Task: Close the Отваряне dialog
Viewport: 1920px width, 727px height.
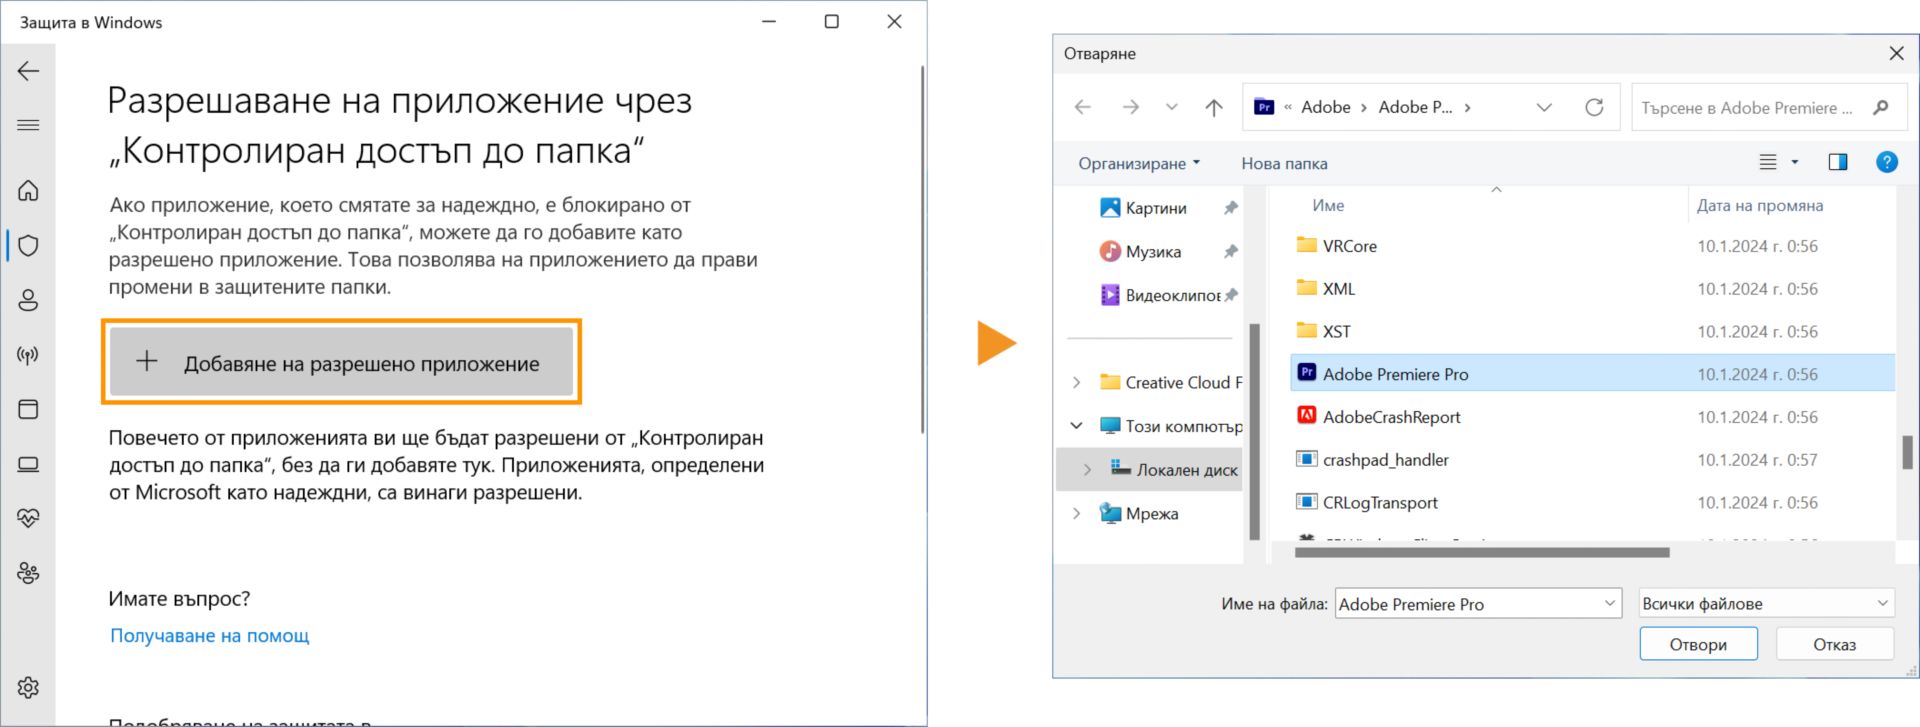Action: 1896,53
